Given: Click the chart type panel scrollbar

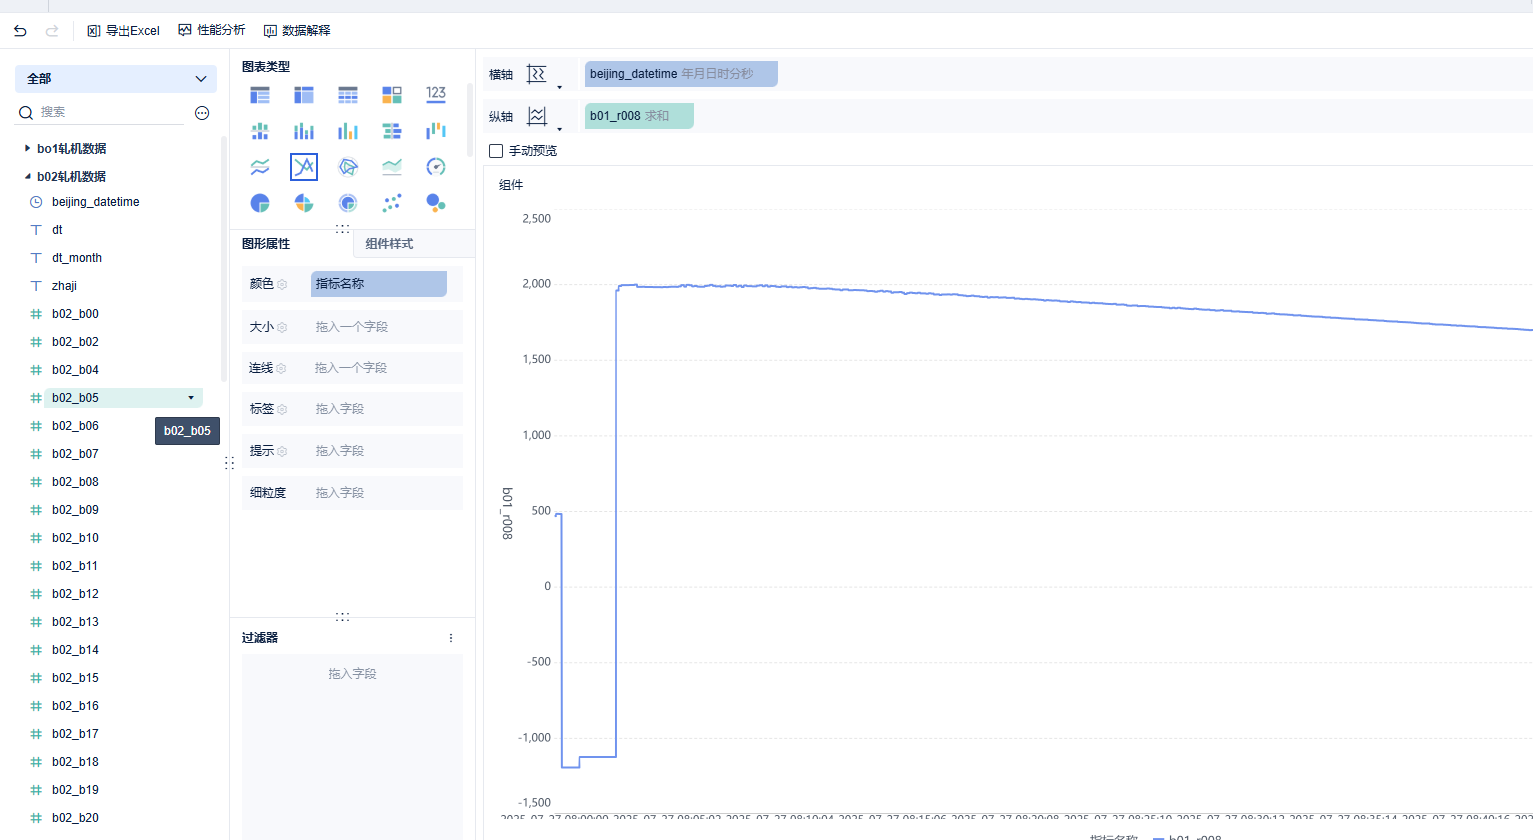Looking at the screenshot, I should 469,120.
